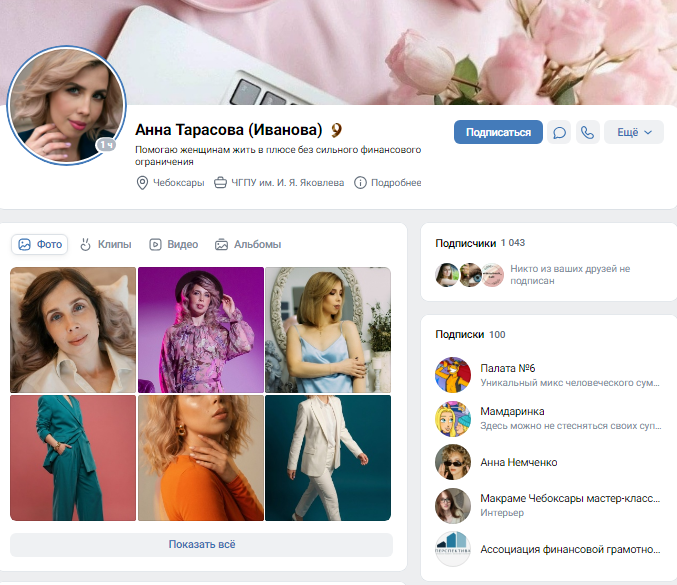Switch to the Клипы tab
The height and width of the screenshot is (585, 677).
point(106,244)
